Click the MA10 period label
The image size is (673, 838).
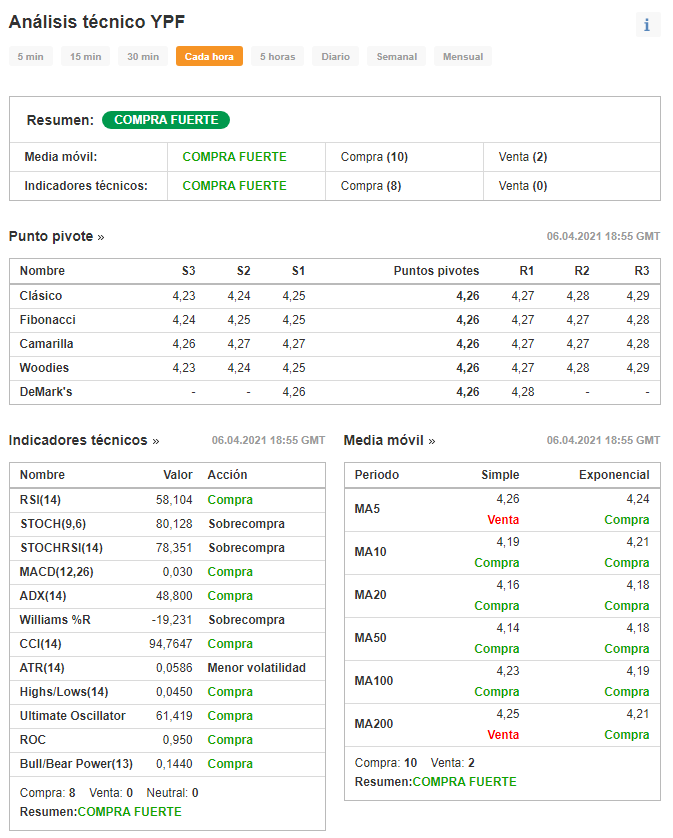click(x=370, y=552)
